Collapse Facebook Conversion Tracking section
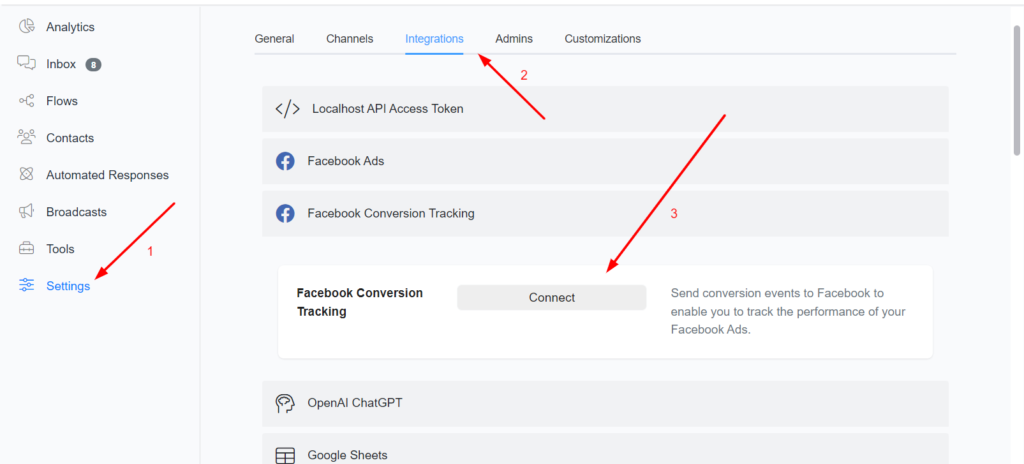The width and height of the screenshot is (1024, 464). pos(604,213)
